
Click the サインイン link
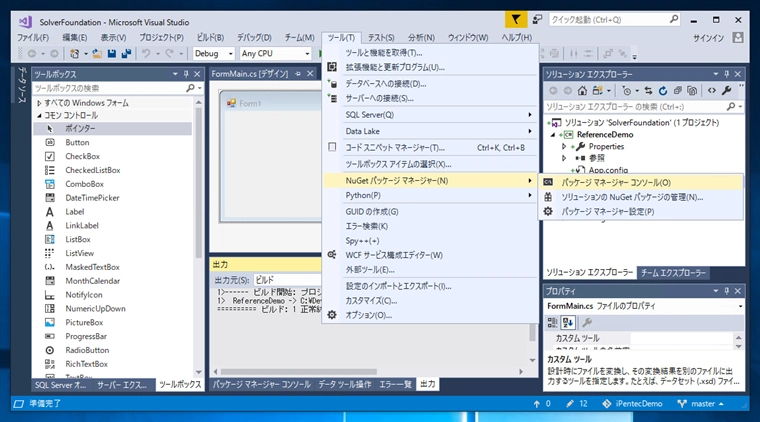click(x=708, y=38)
